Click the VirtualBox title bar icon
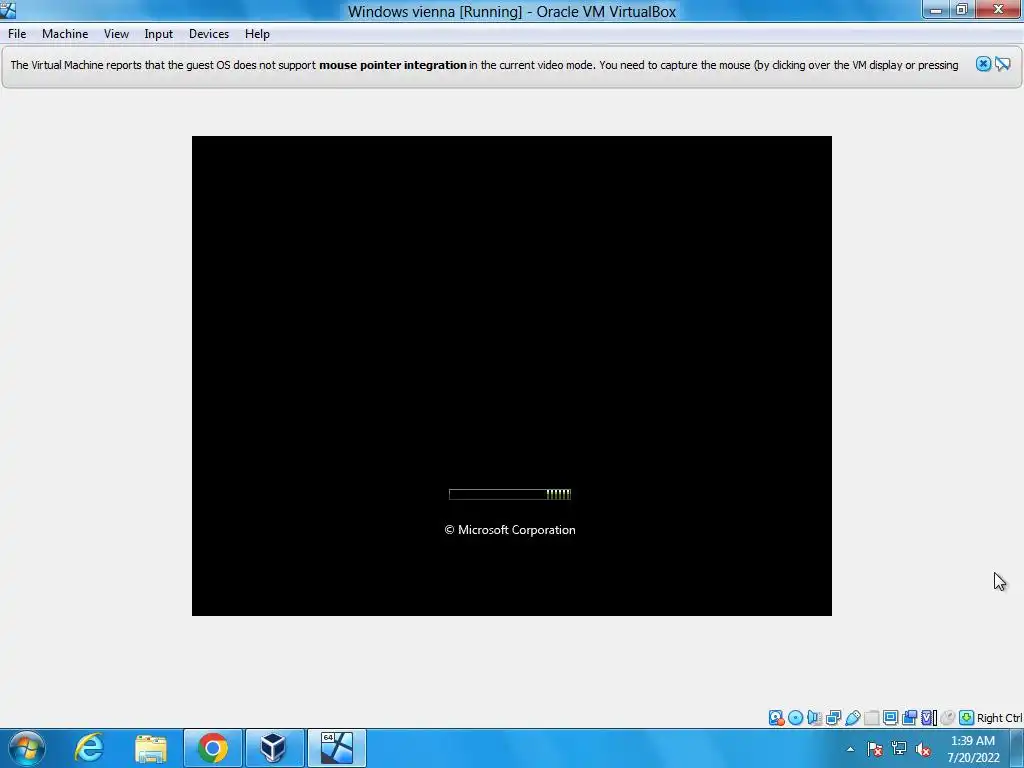The height and width of the screenshot is (768, 1024). pos(8,10)
